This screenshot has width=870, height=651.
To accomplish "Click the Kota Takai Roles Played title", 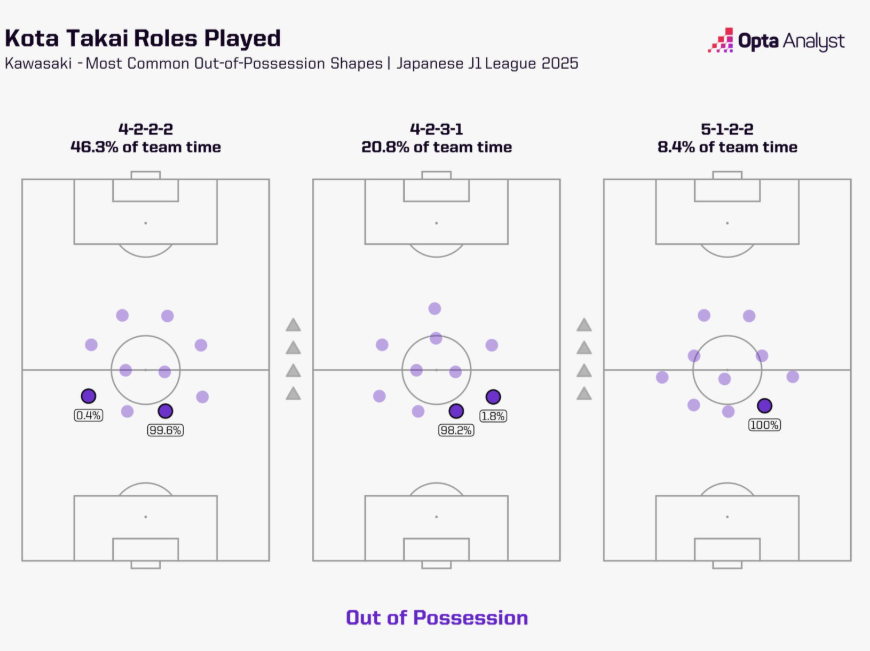I will [143, 38].
